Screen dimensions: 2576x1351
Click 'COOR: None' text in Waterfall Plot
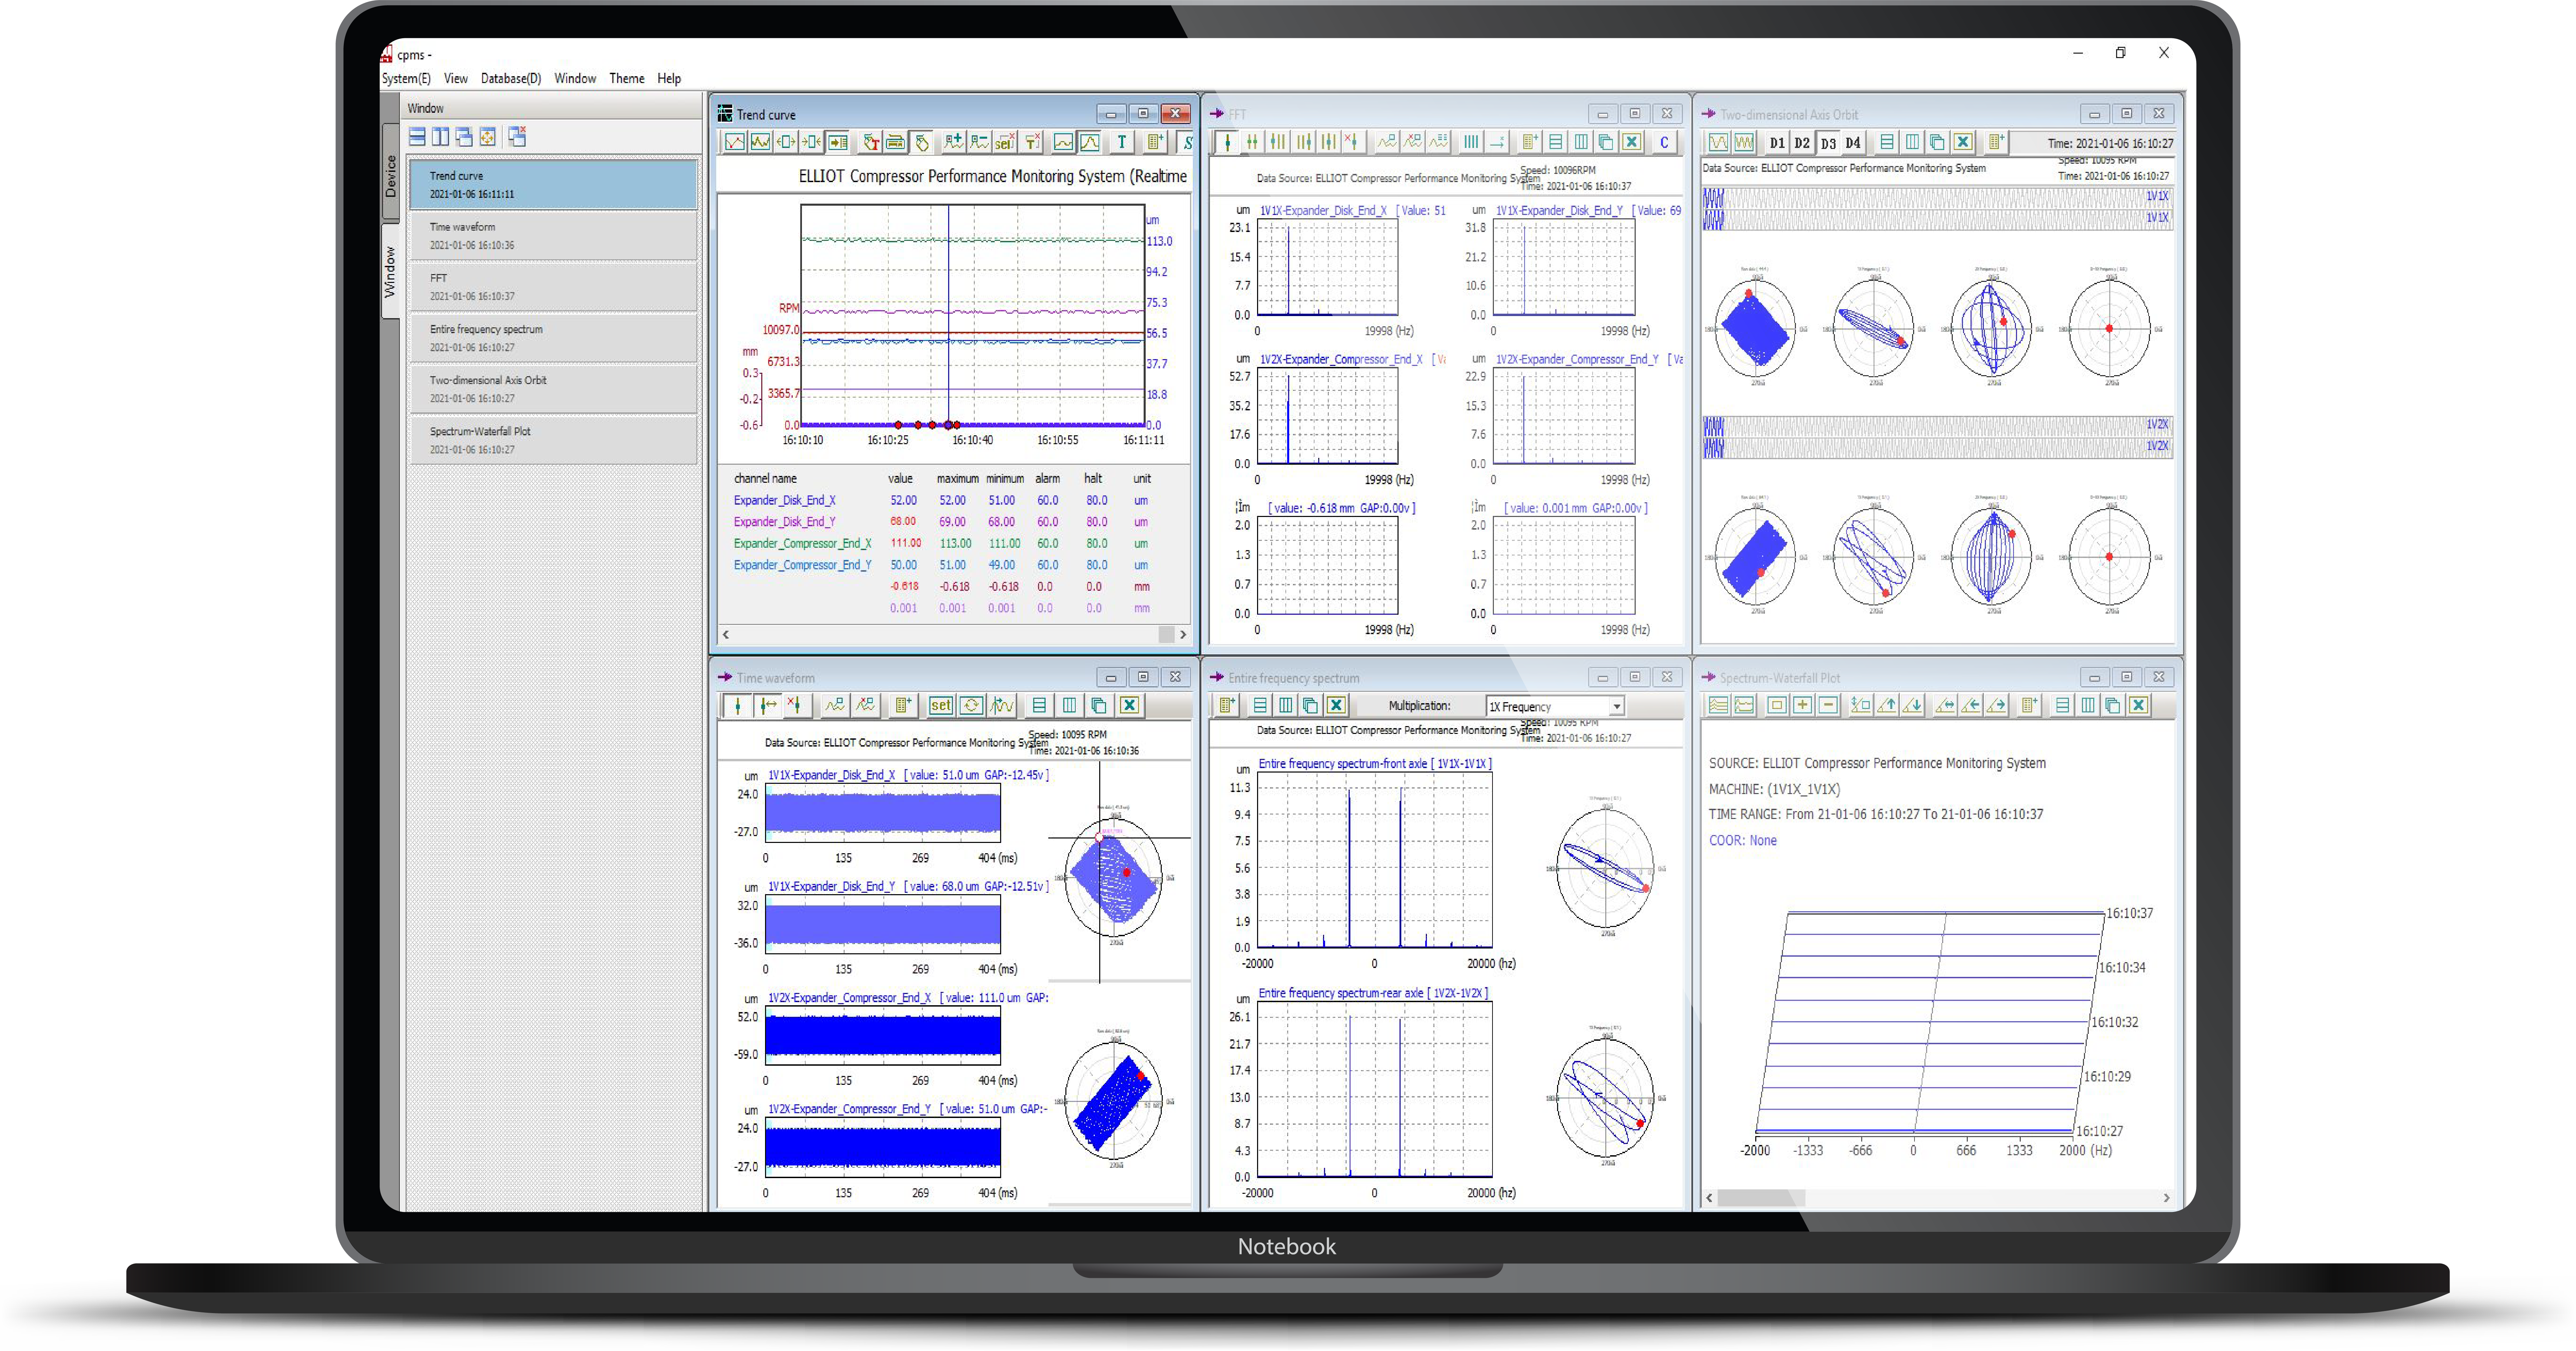coord(1743,841)
